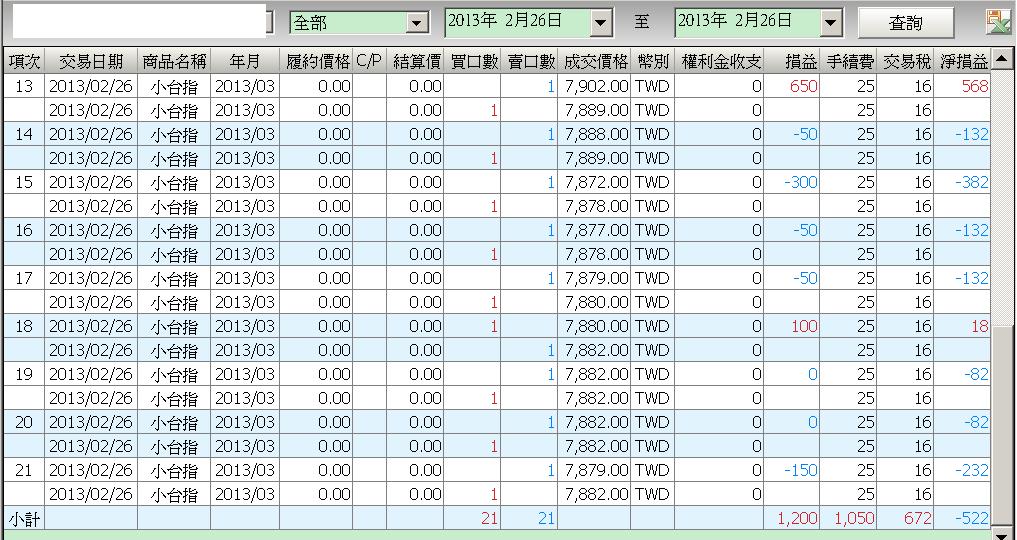Select row number 14
Image resolution: width=1017 pixels, height=540 pixels.
coord(24,134)
